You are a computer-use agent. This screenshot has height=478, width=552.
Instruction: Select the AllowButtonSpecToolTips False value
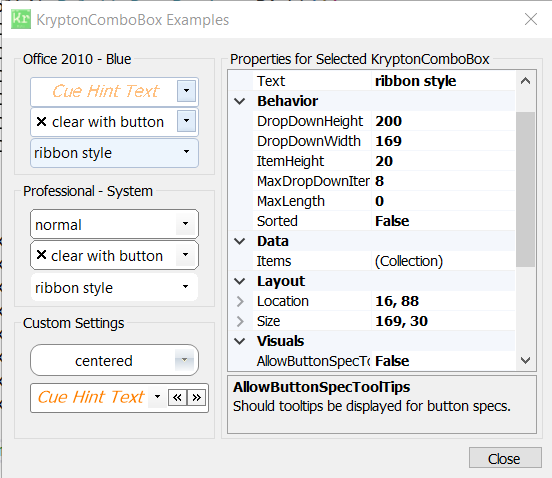(444, 361)
